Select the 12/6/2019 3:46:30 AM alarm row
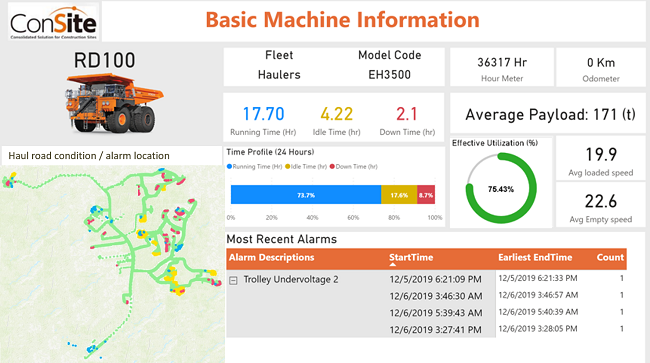 tap(427, 296)
